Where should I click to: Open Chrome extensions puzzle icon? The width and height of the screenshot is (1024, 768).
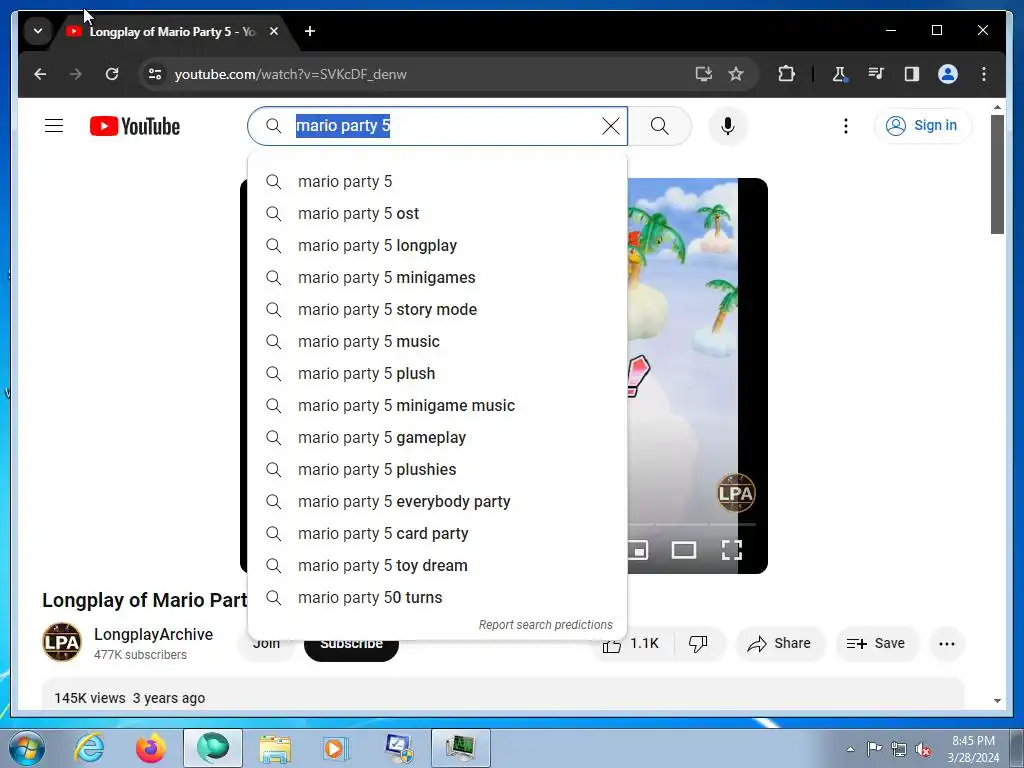click(786, 74)
